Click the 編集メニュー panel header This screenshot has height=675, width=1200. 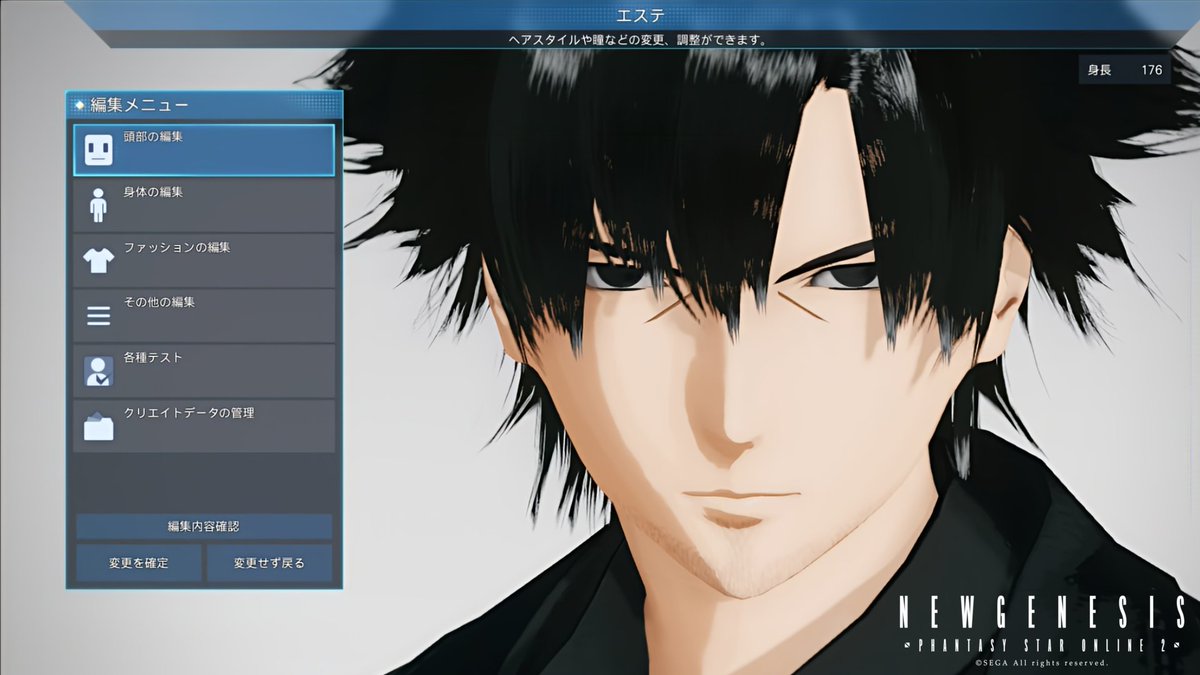coord(204,105)
